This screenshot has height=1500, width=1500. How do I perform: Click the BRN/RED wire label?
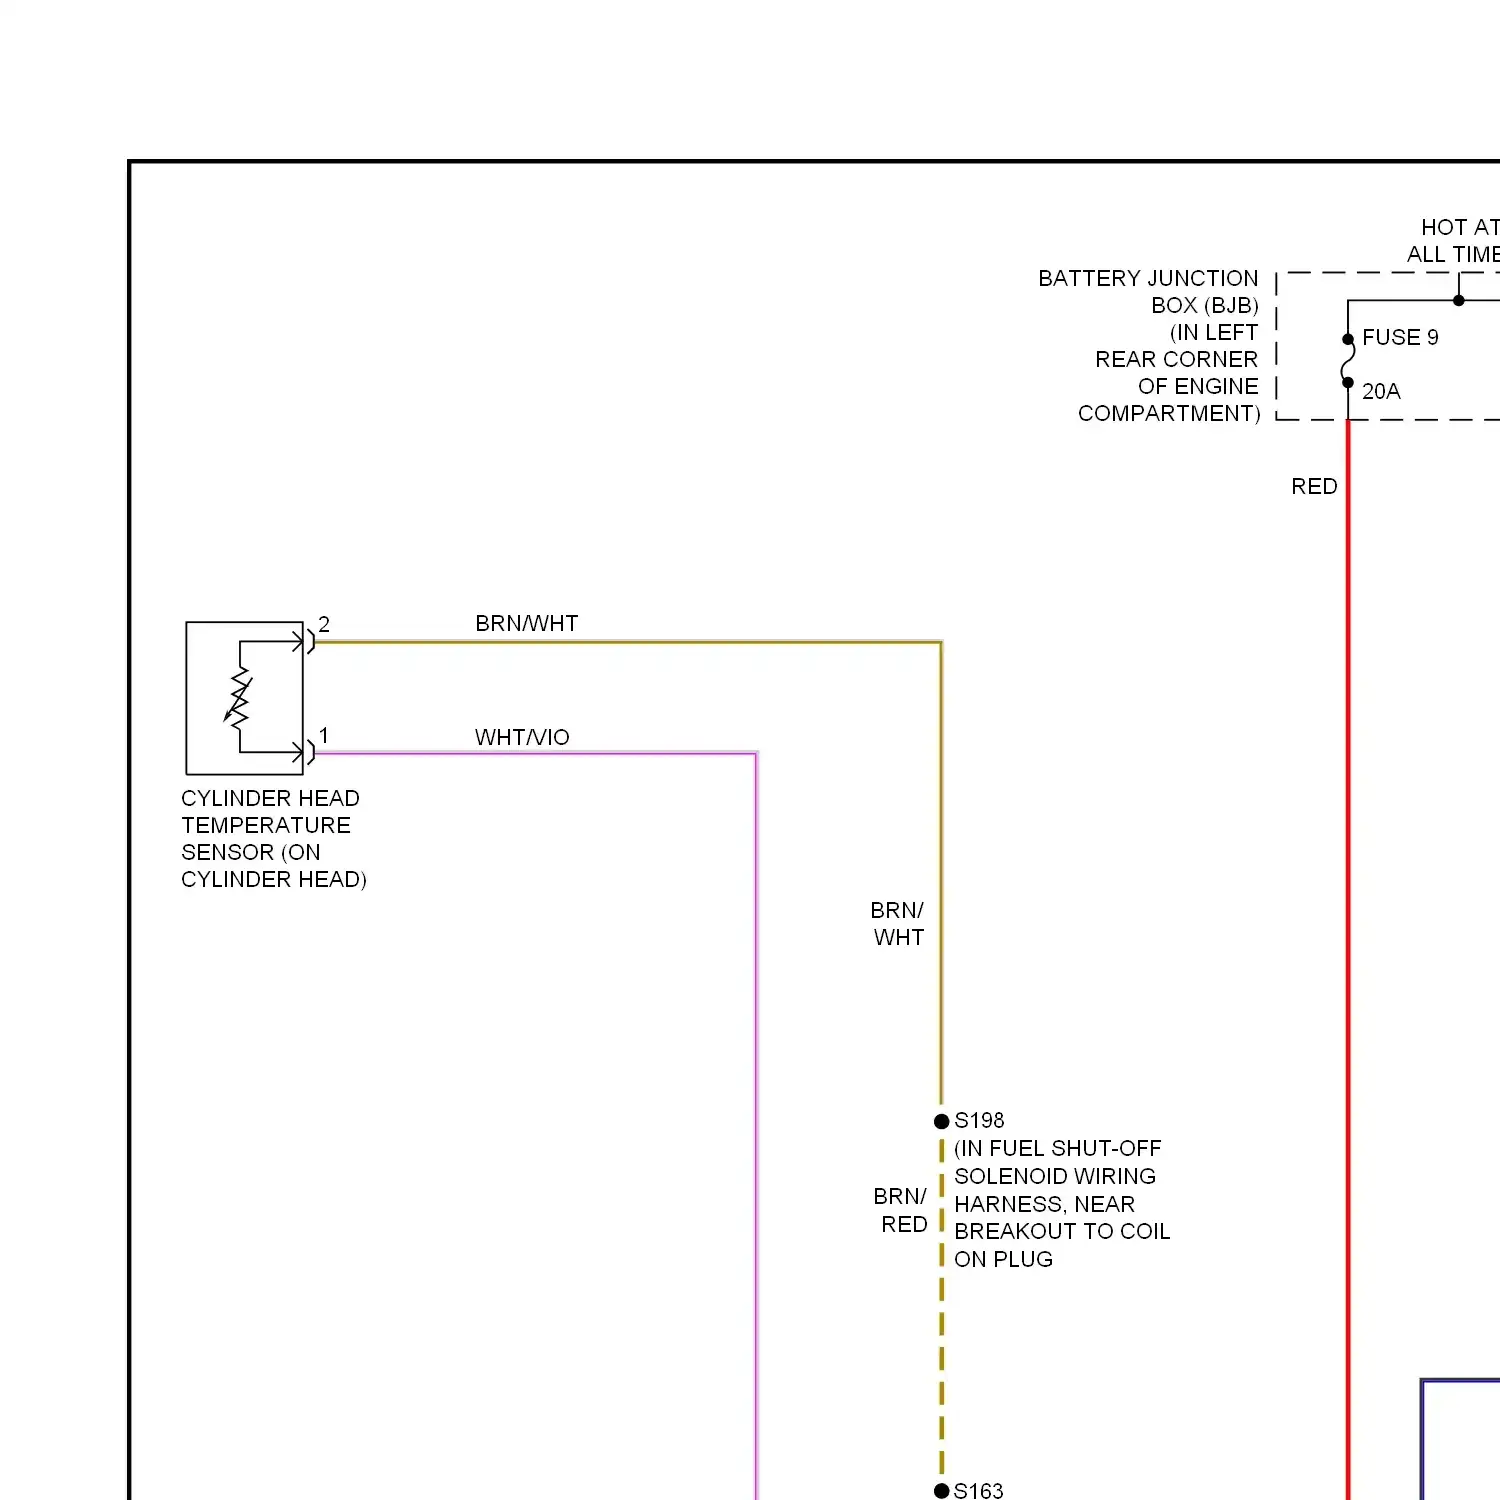[x=900, y=1210]
